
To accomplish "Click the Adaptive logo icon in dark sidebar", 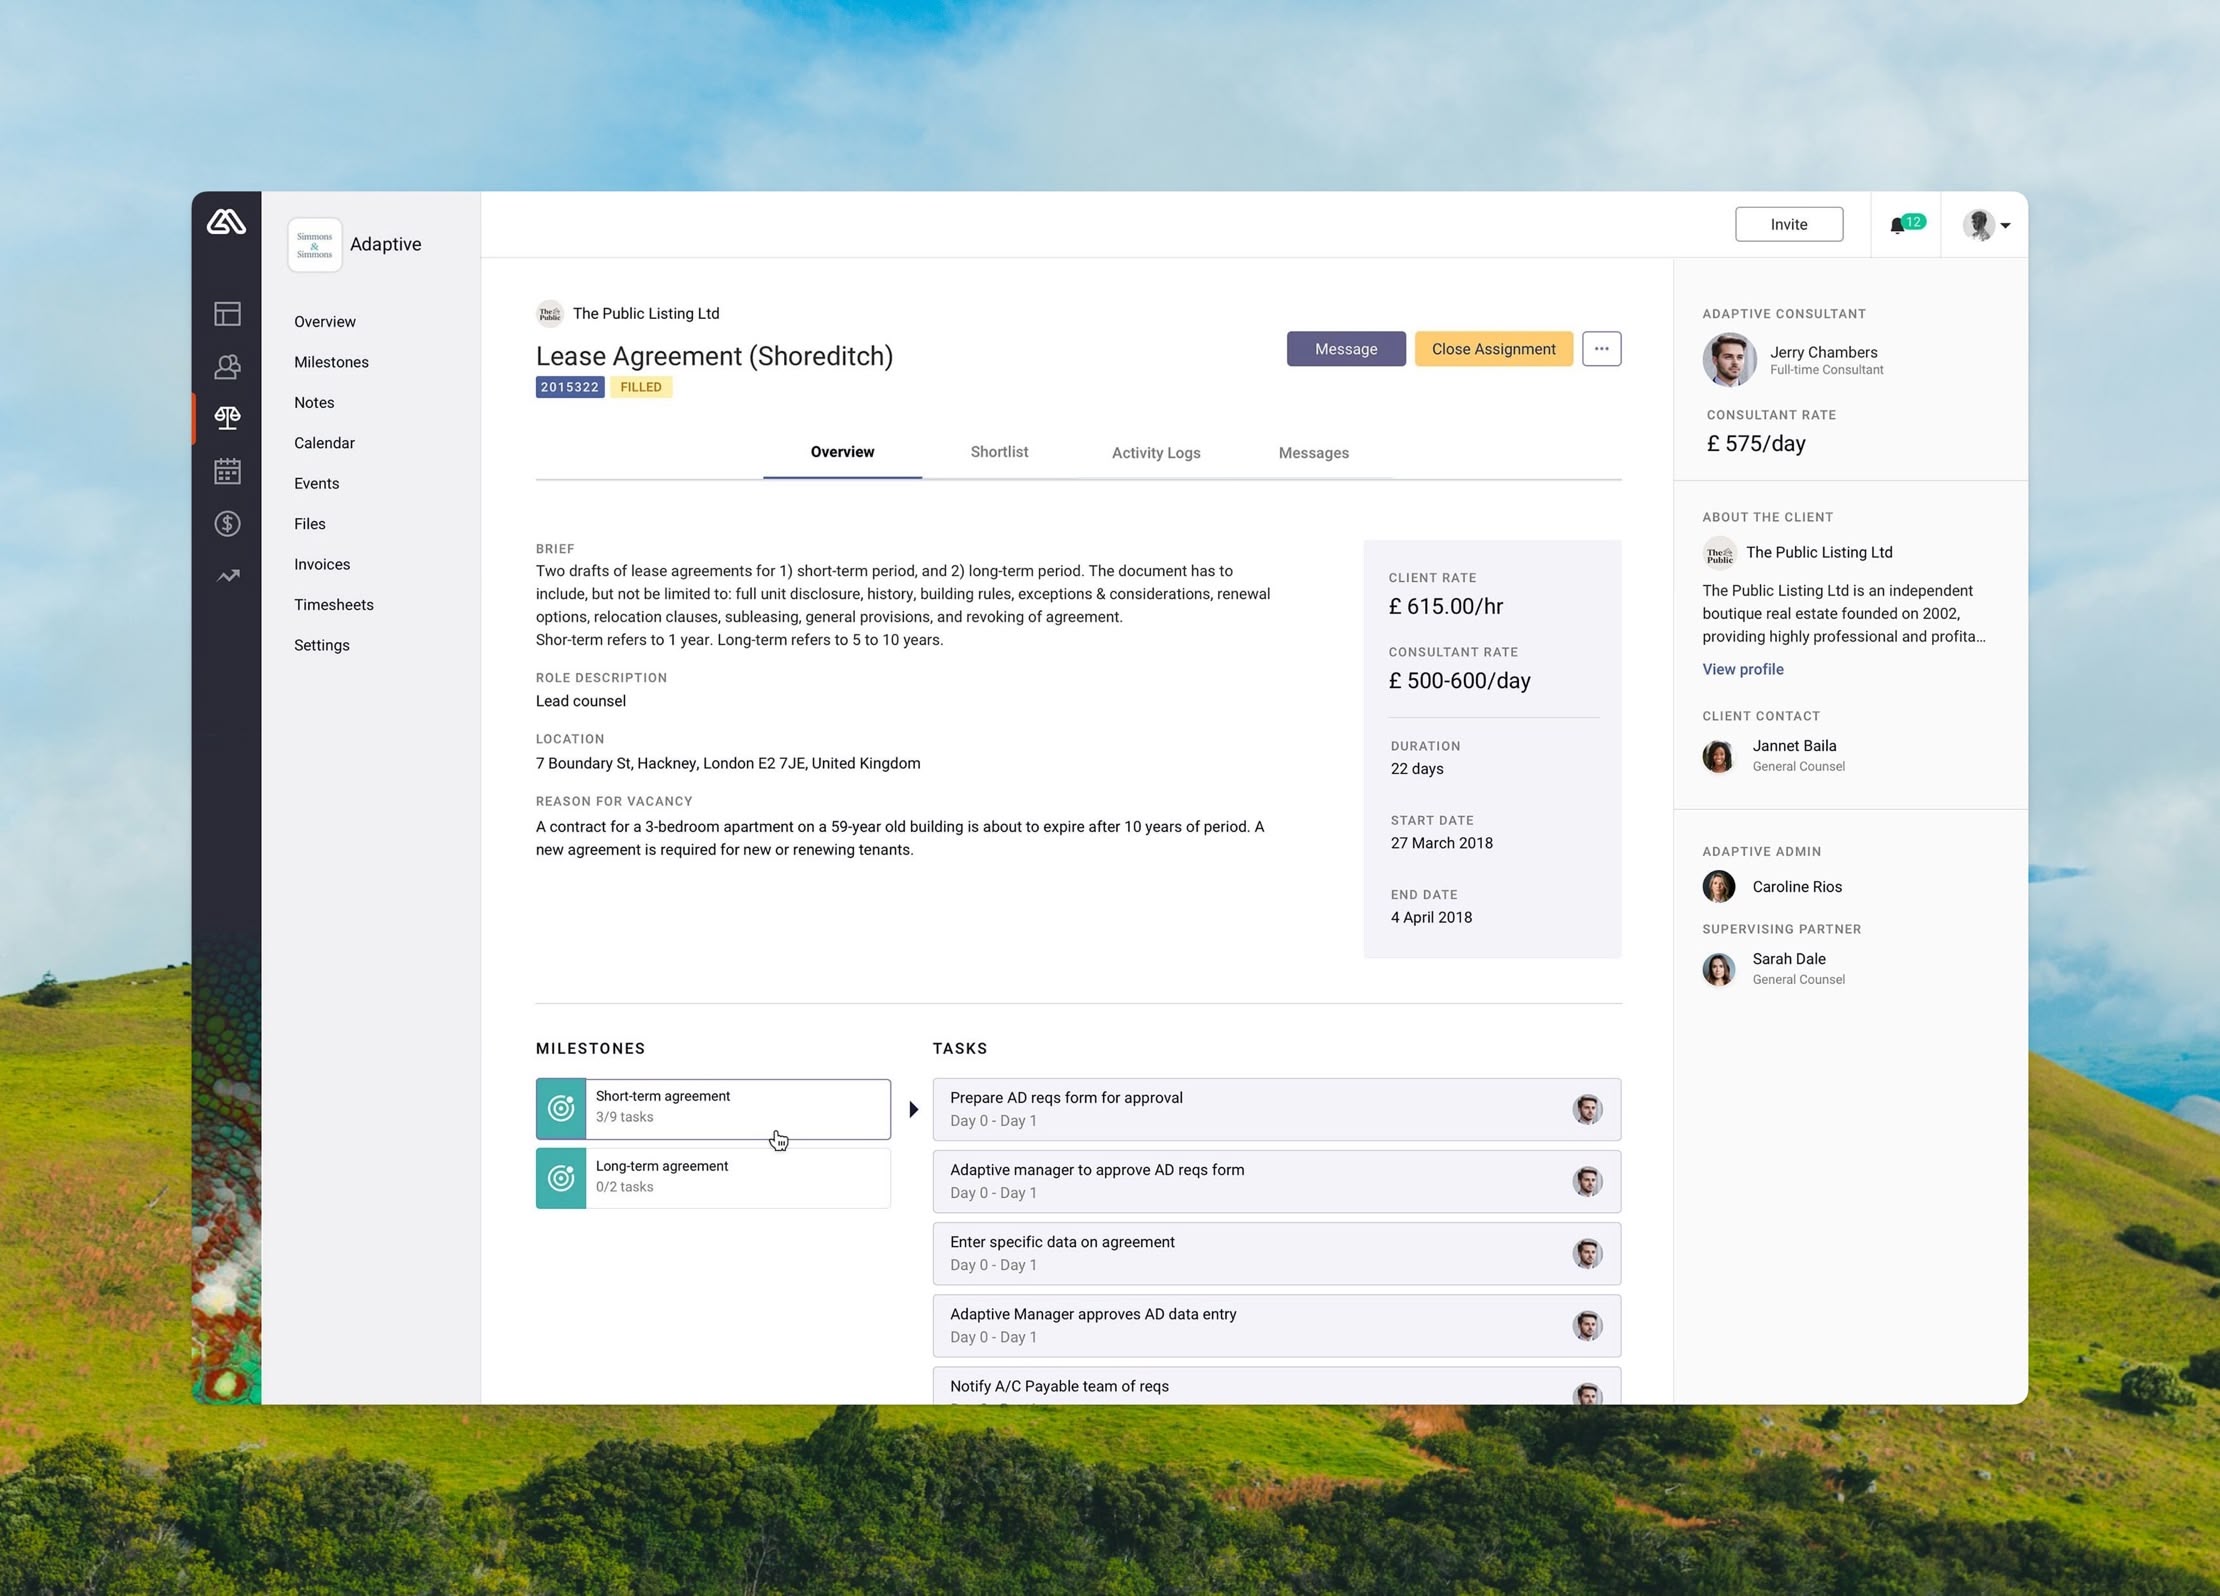I will click(x=226, y=221).
